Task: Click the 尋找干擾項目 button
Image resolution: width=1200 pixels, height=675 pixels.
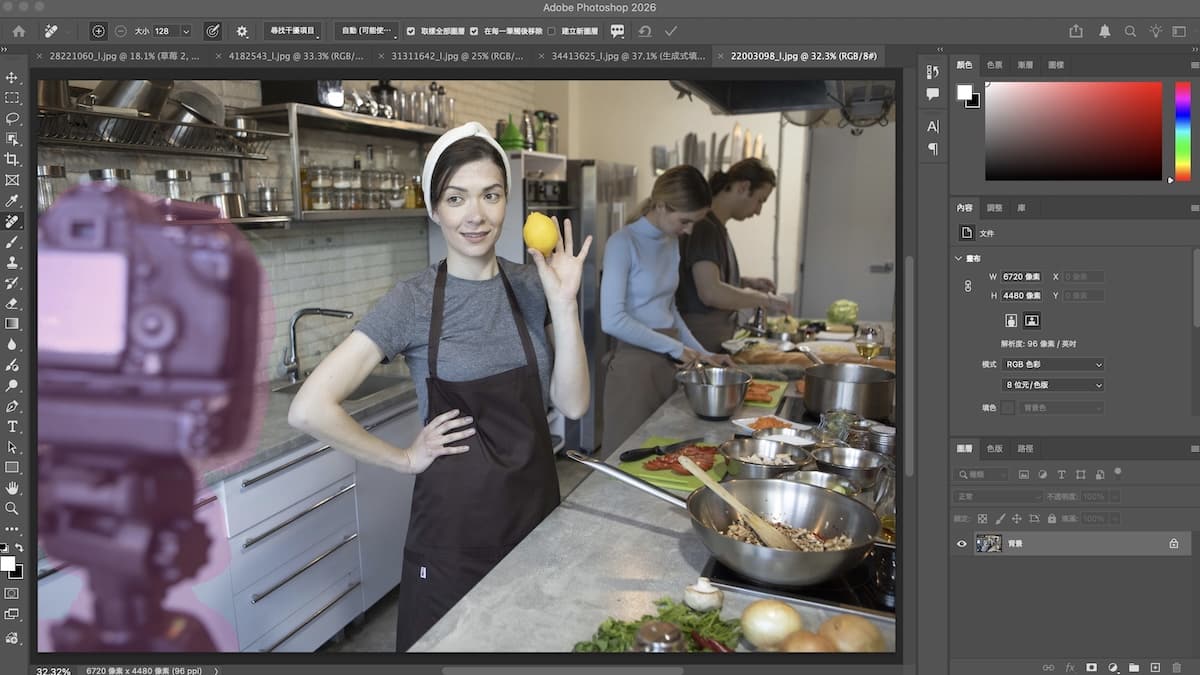Action: (291, 31)
